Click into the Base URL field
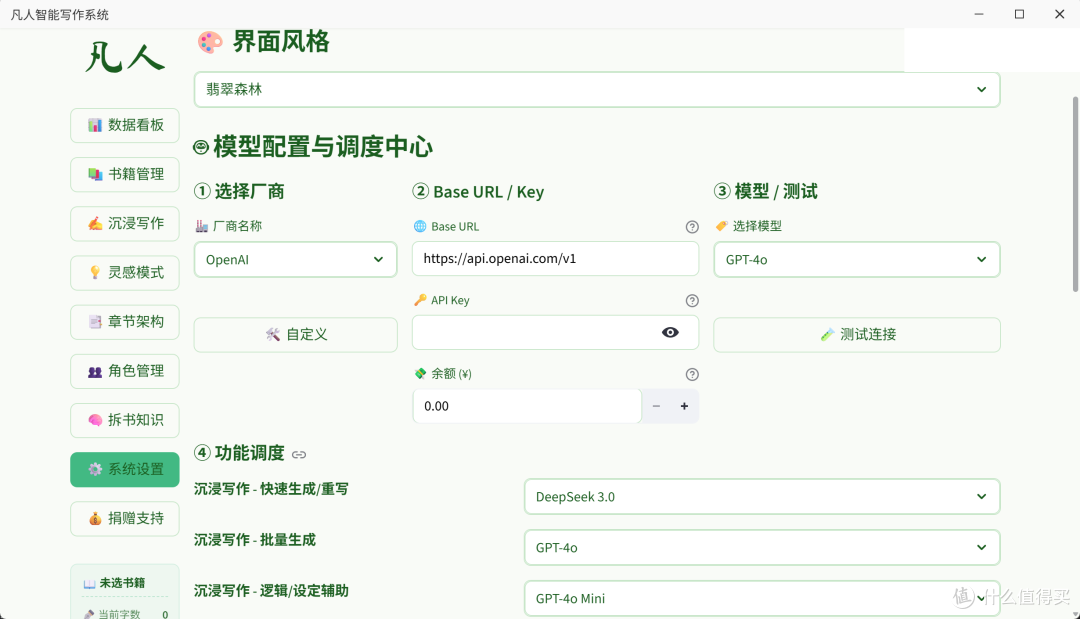Viewport: 1080px width, 619px height. 555,259
